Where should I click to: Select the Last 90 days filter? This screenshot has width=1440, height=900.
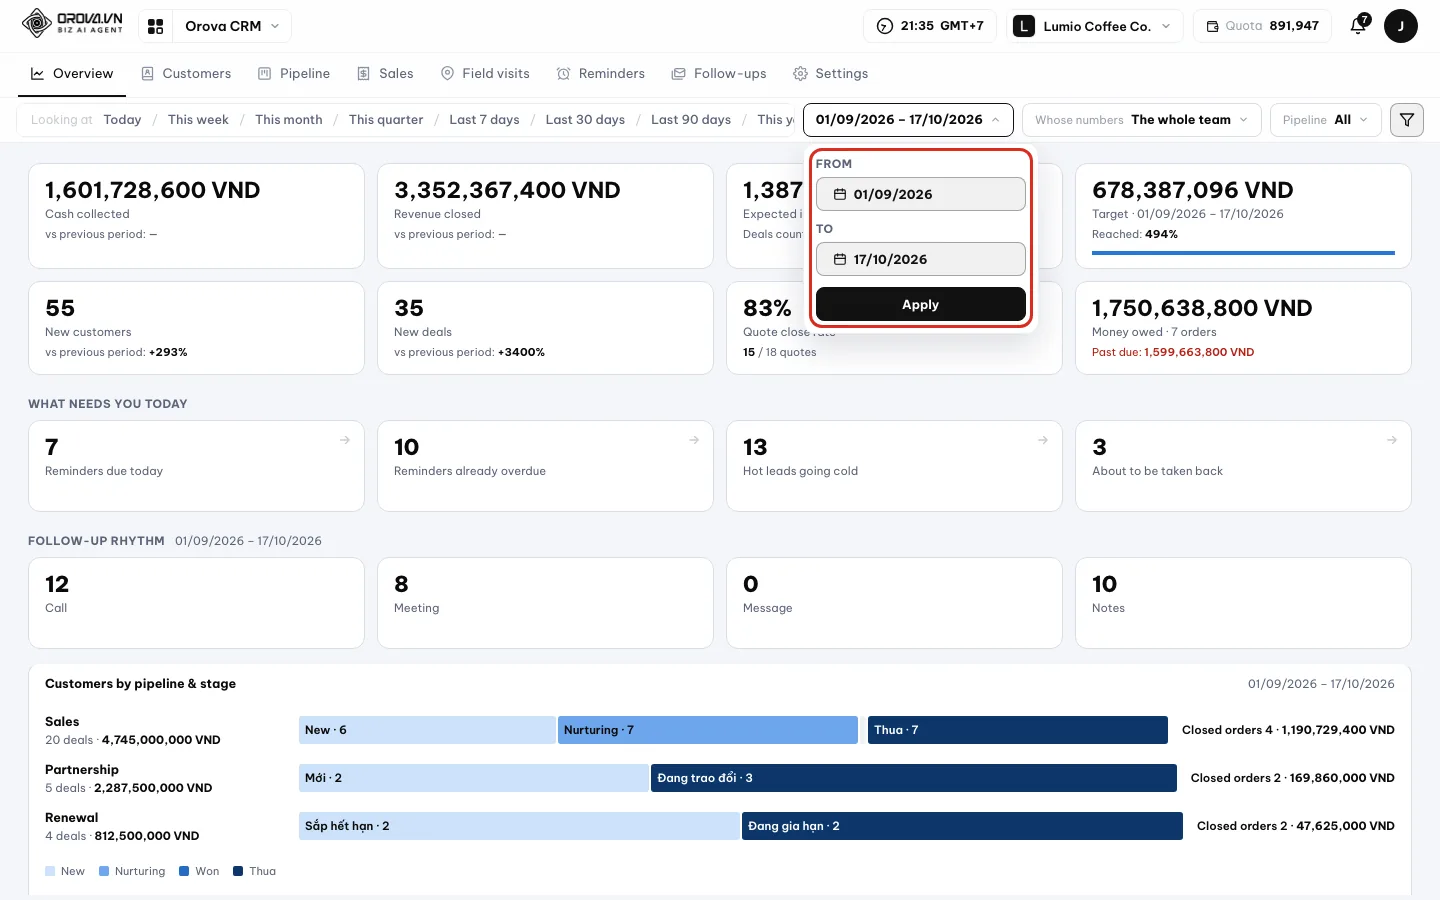[x=691, y=120]
